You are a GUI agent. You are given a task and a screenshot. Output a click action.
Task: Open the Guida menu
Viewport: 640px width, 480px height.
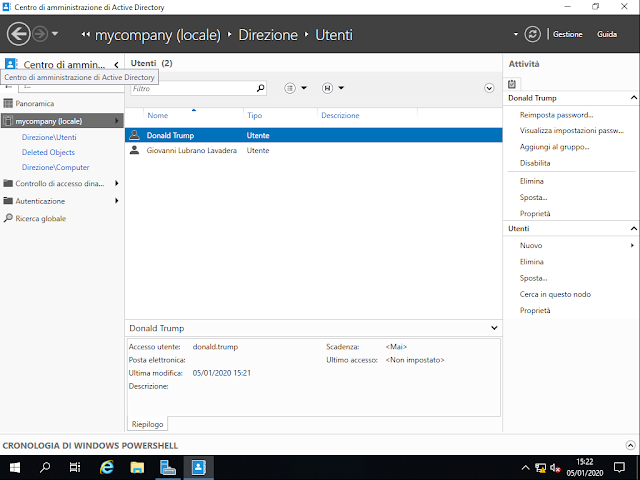pos(607,34)
